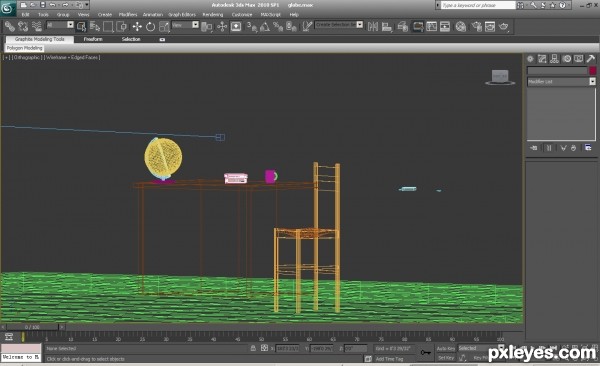Activate the Select Object tool
600x366 pixels.
coord(81,26)
